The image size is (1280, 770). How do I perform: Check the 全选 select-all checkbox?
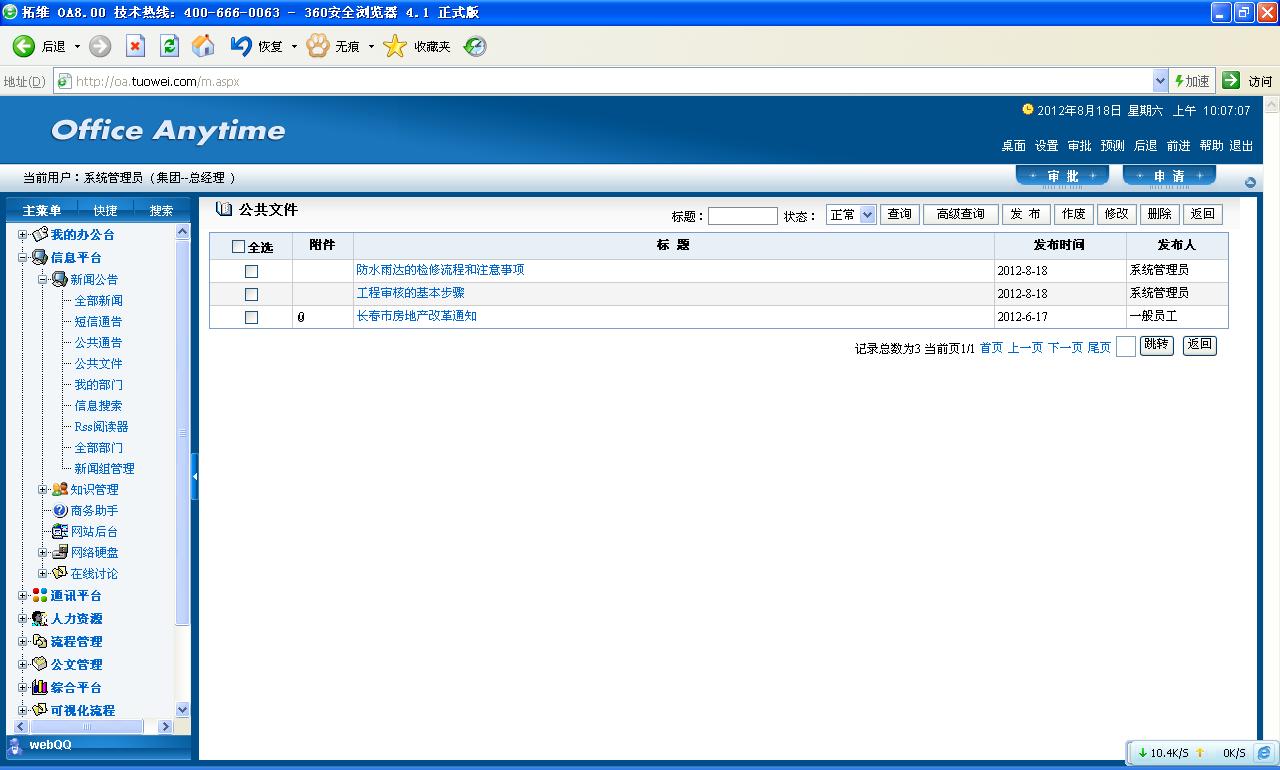(x=238, y=246)
